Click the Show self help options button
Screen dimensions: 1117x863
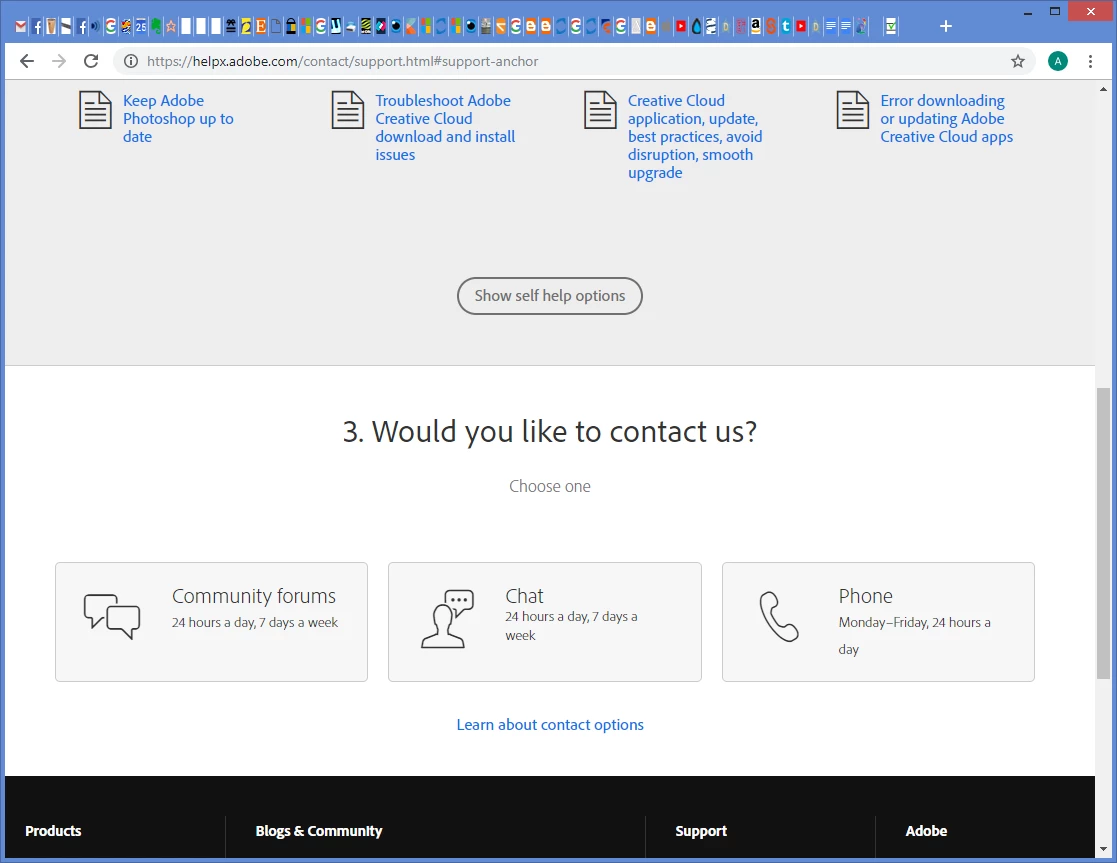tap(549, 296)
